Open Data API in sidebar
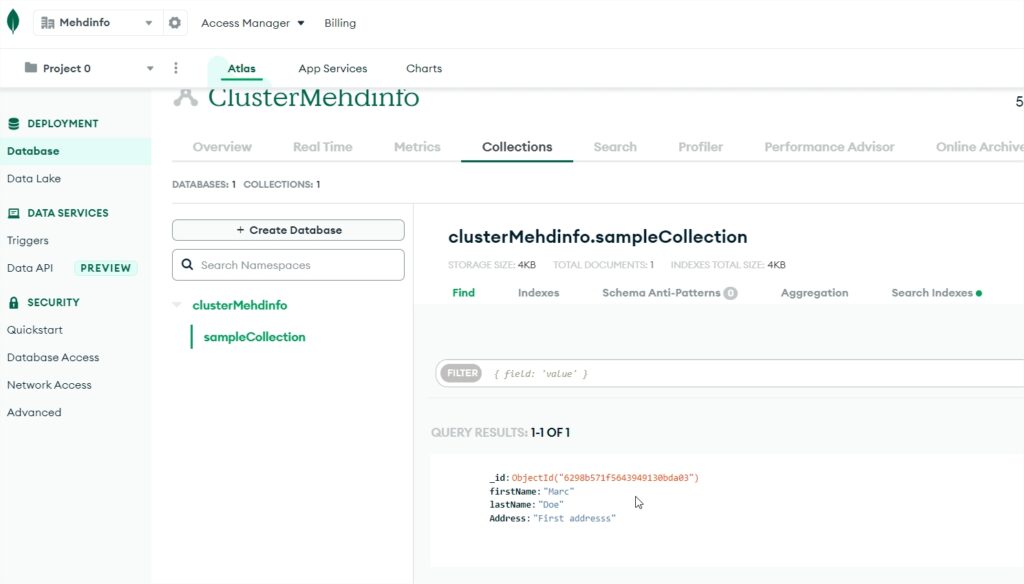The image size is (1024, 584). (30, 268)
